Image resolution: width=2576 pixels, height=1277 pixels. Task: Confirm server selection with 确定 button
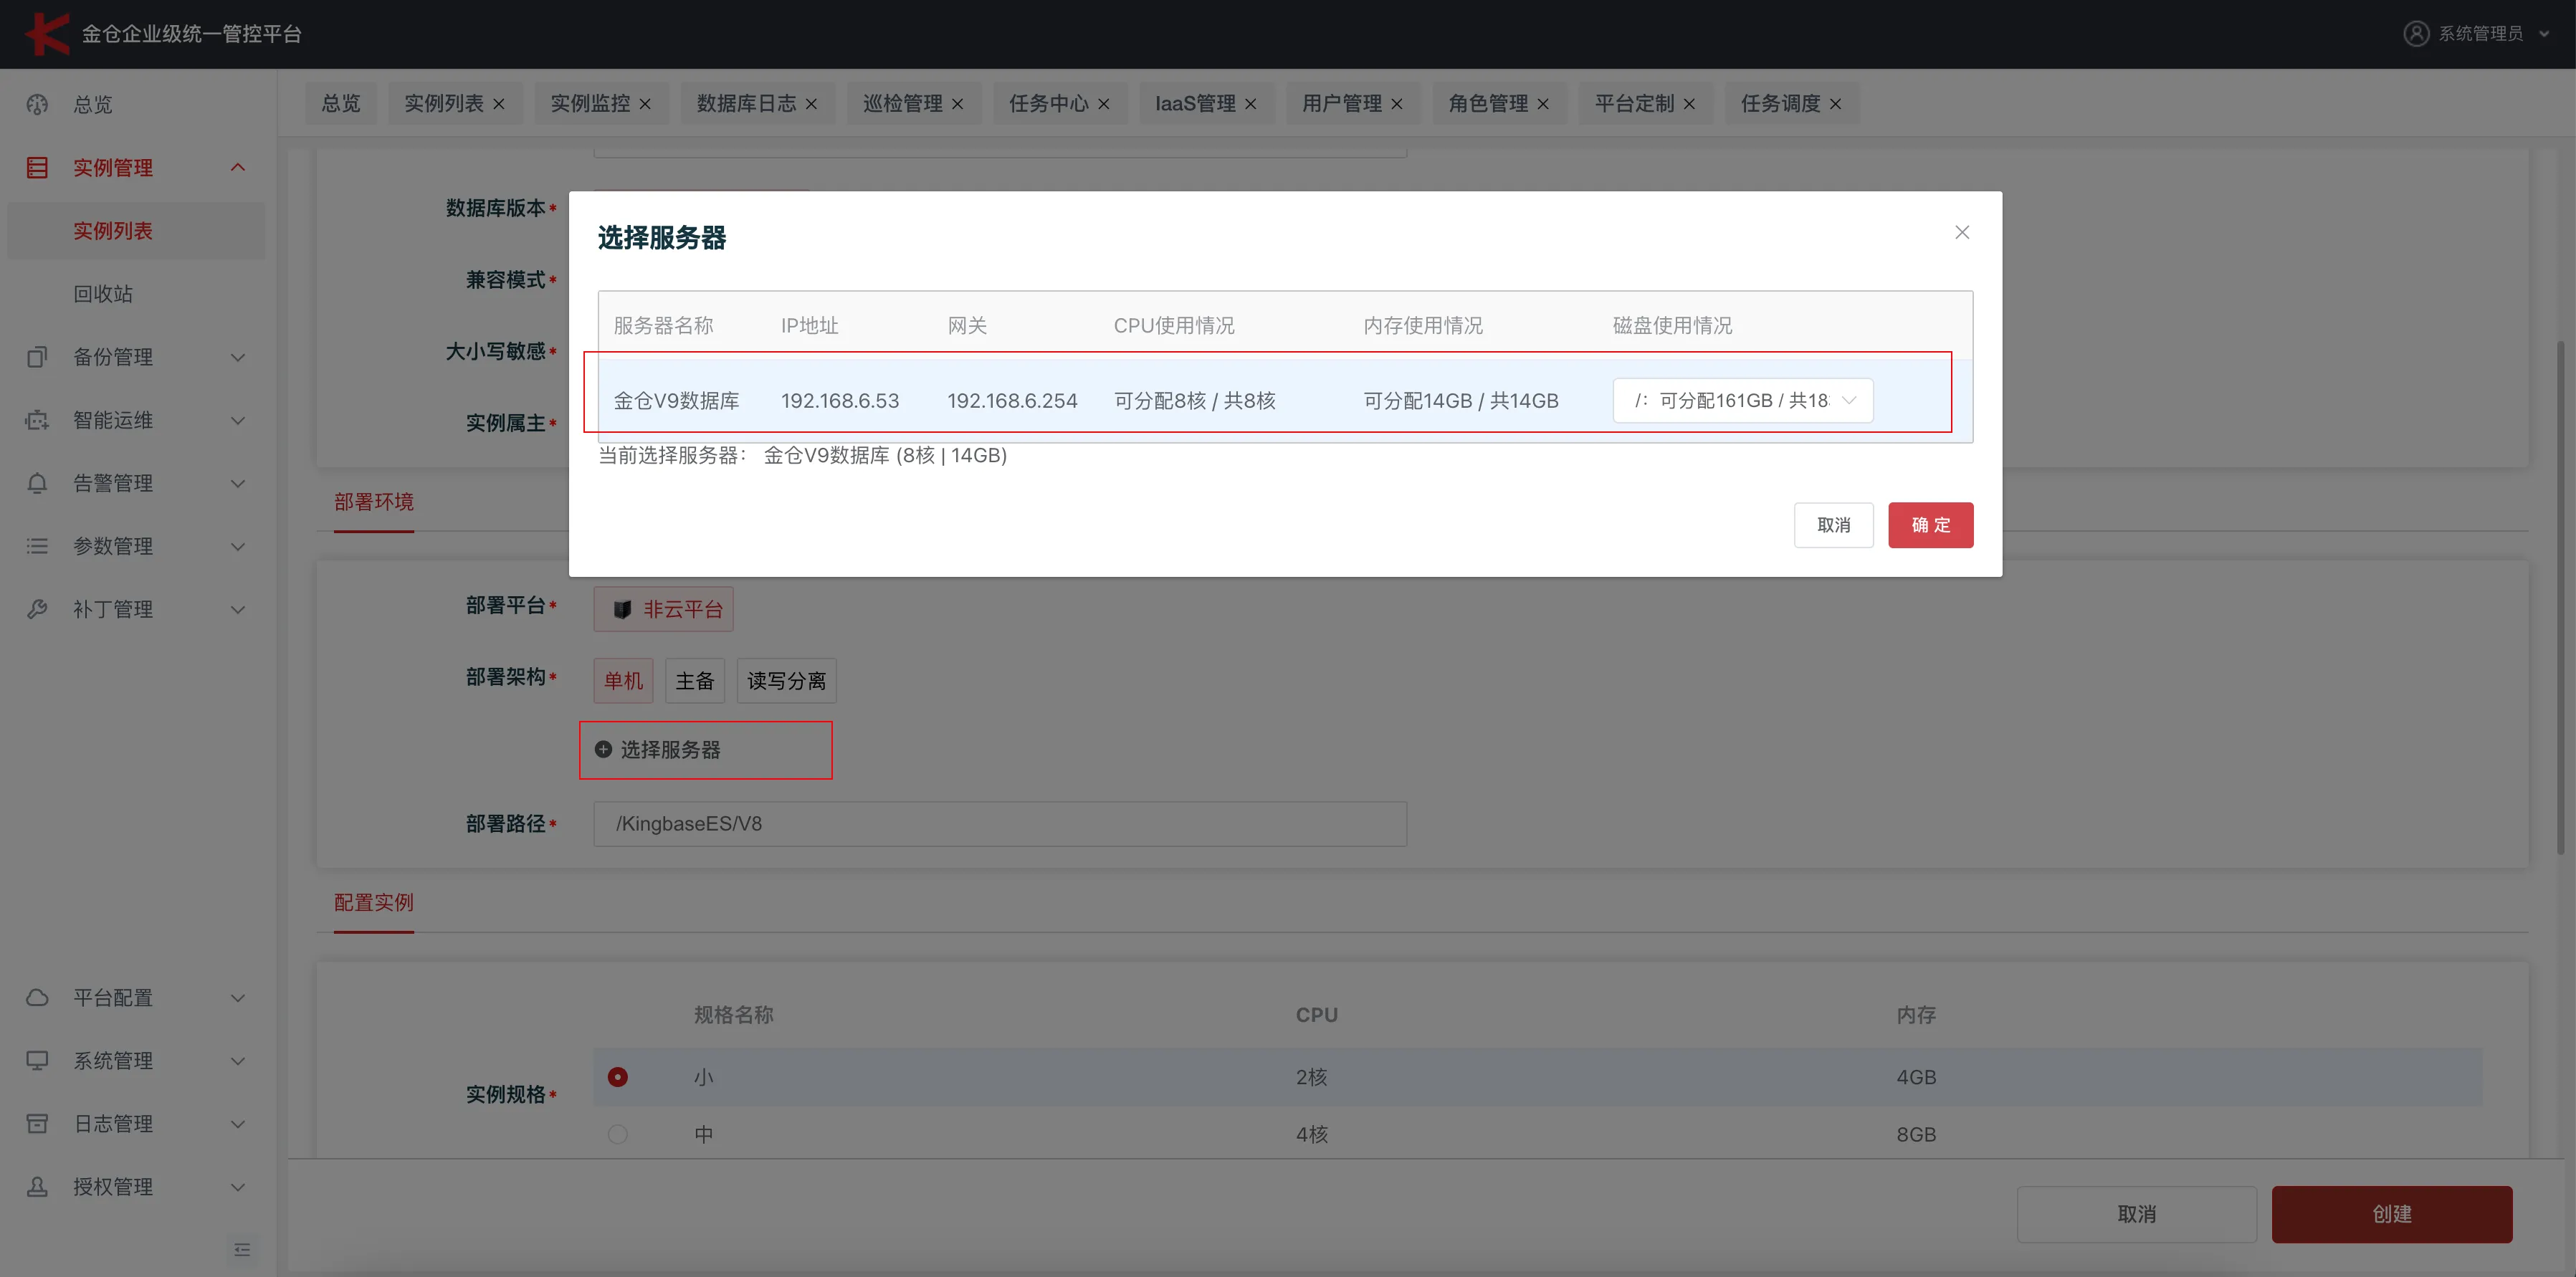pyautogui.click(x=1930, y=524)
